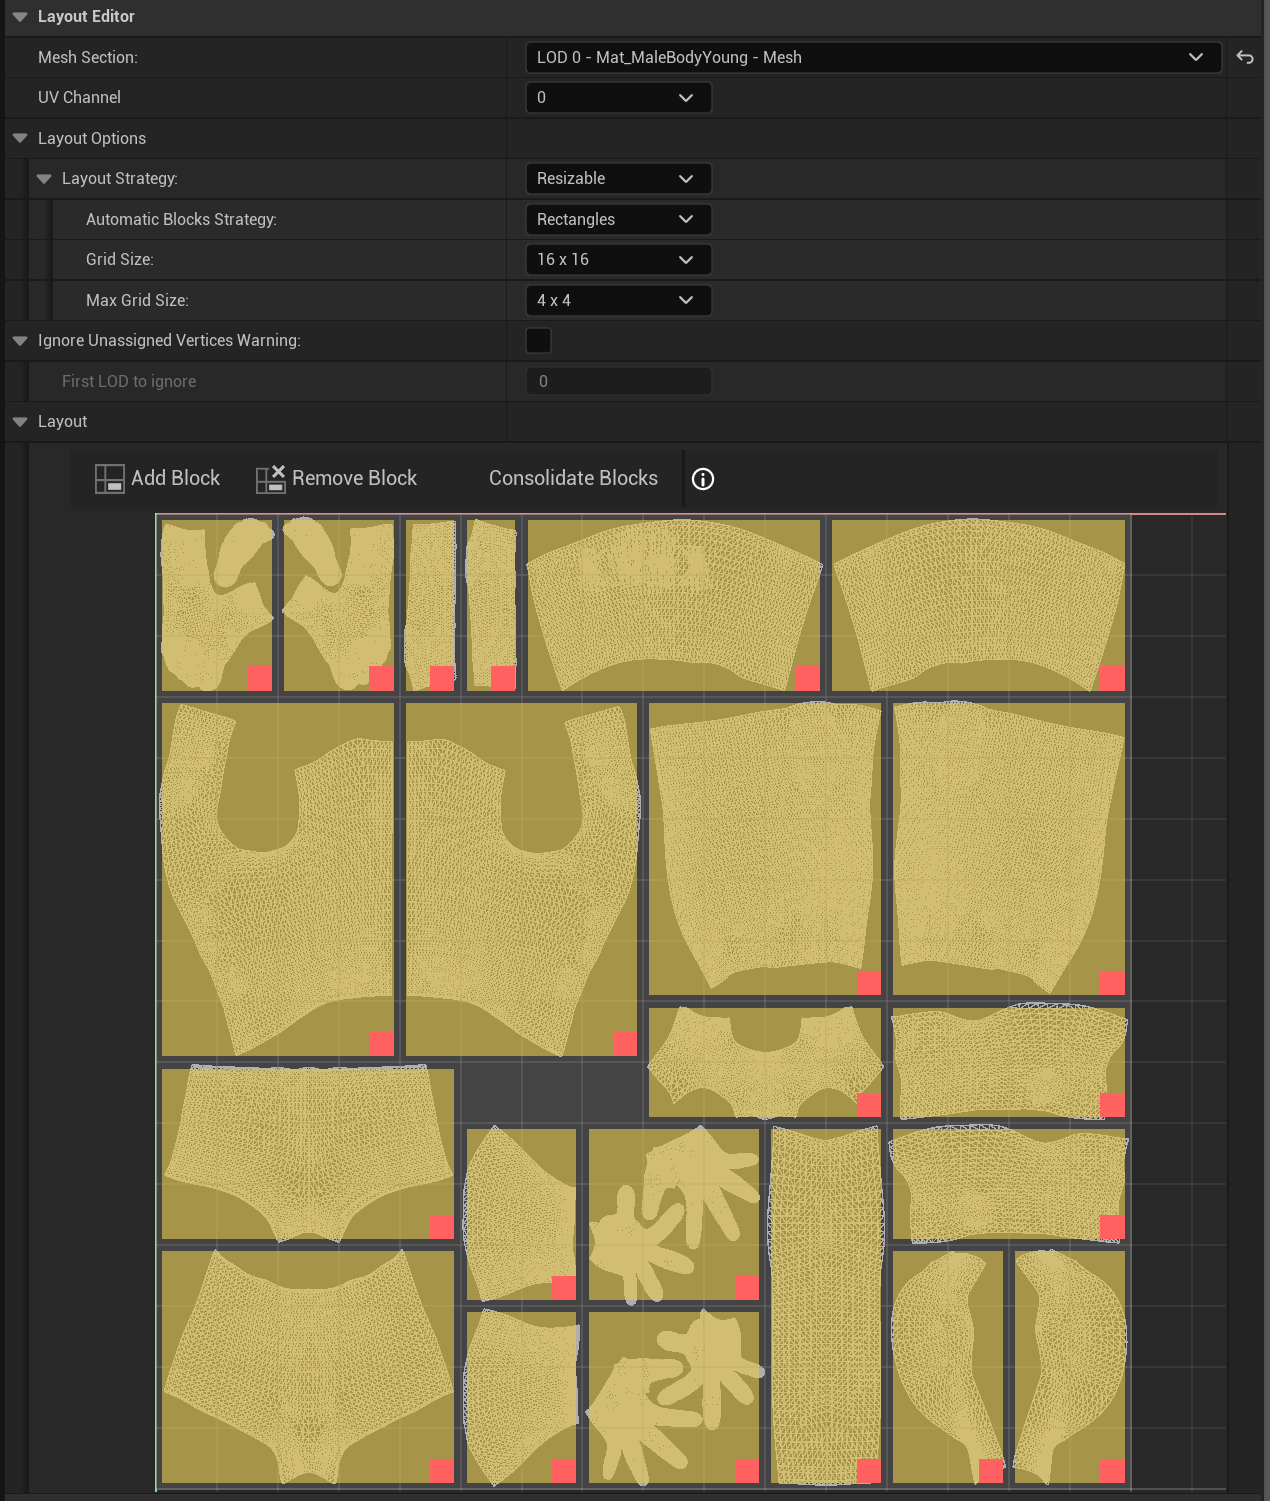The width and height of the screenshot is (1270, 1501).
Task: Collapse the Layout section
Action: [x=20, y=422]
